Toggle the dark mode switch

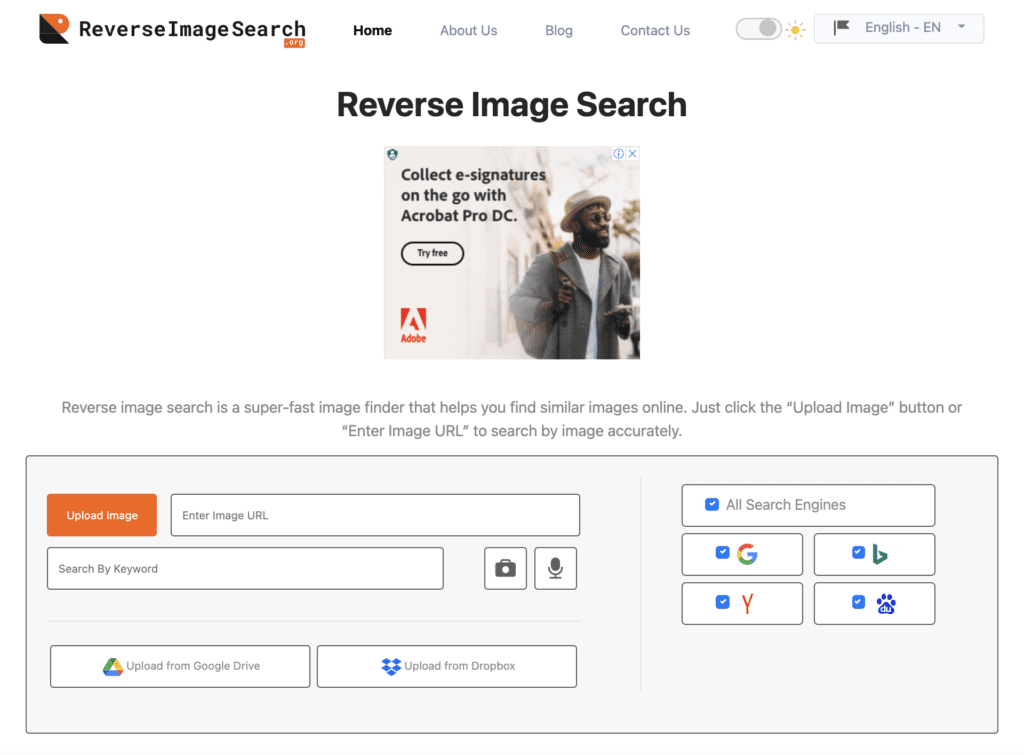pos(758,29)
